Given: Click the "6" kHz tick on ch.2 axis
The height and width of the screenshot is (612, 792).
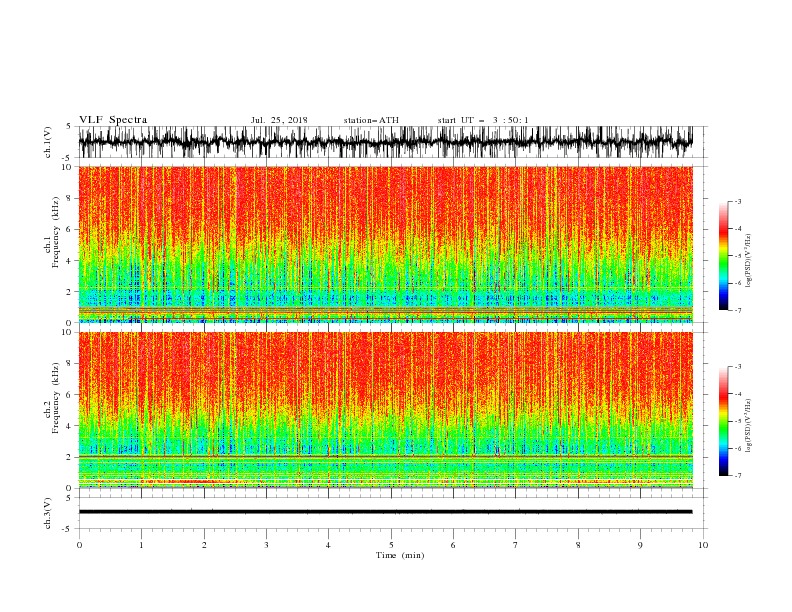Looking at the screenshot, I should [x=69, y=395].
